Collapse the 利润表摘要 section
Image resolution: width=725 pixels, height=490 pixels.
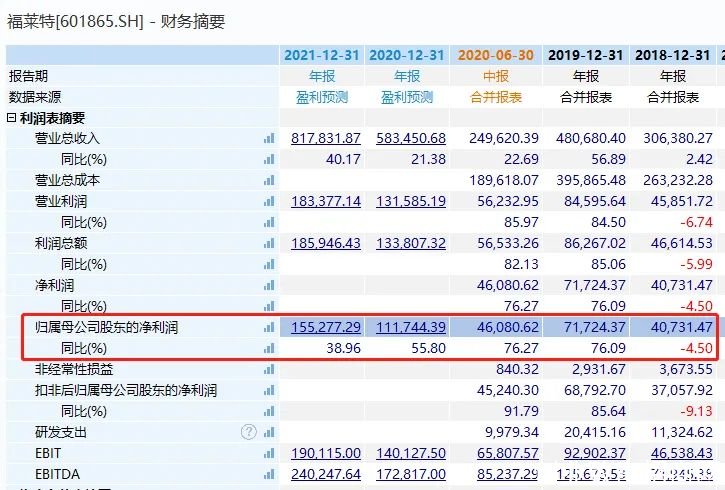coord(12,118)
